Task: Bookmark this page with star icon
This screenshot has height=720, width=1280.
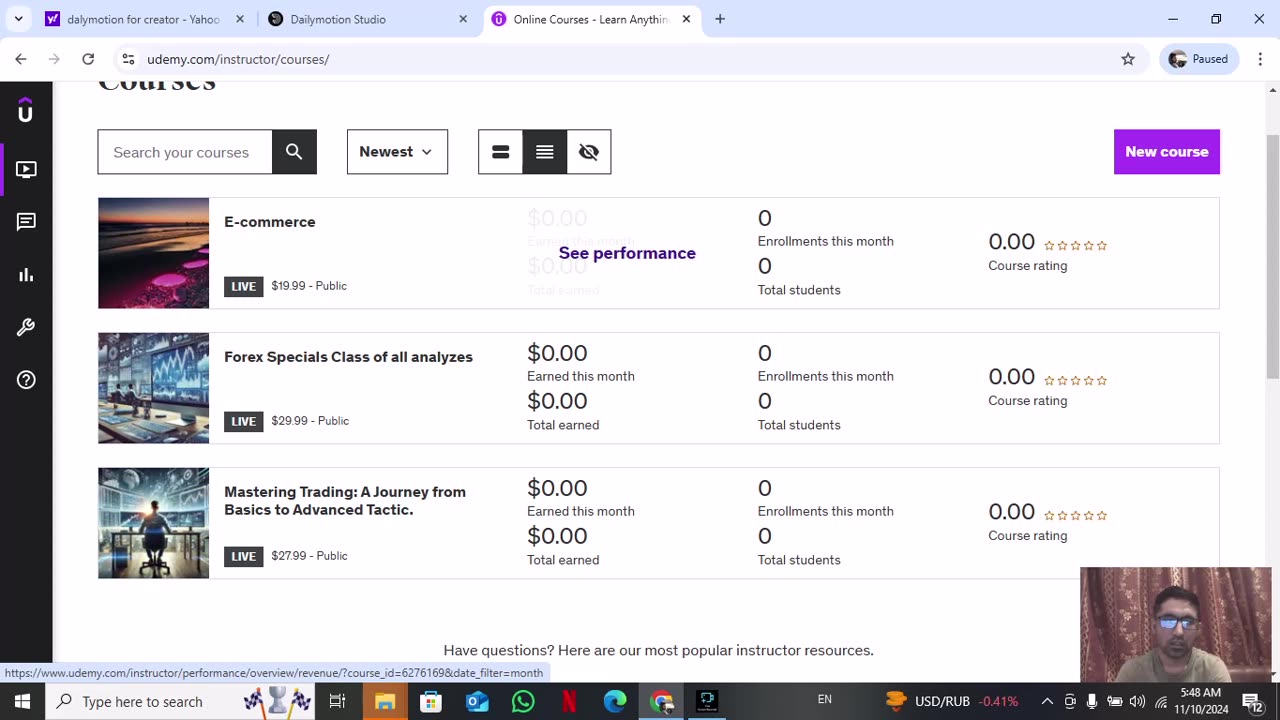Action: [x=1128, y=59]
